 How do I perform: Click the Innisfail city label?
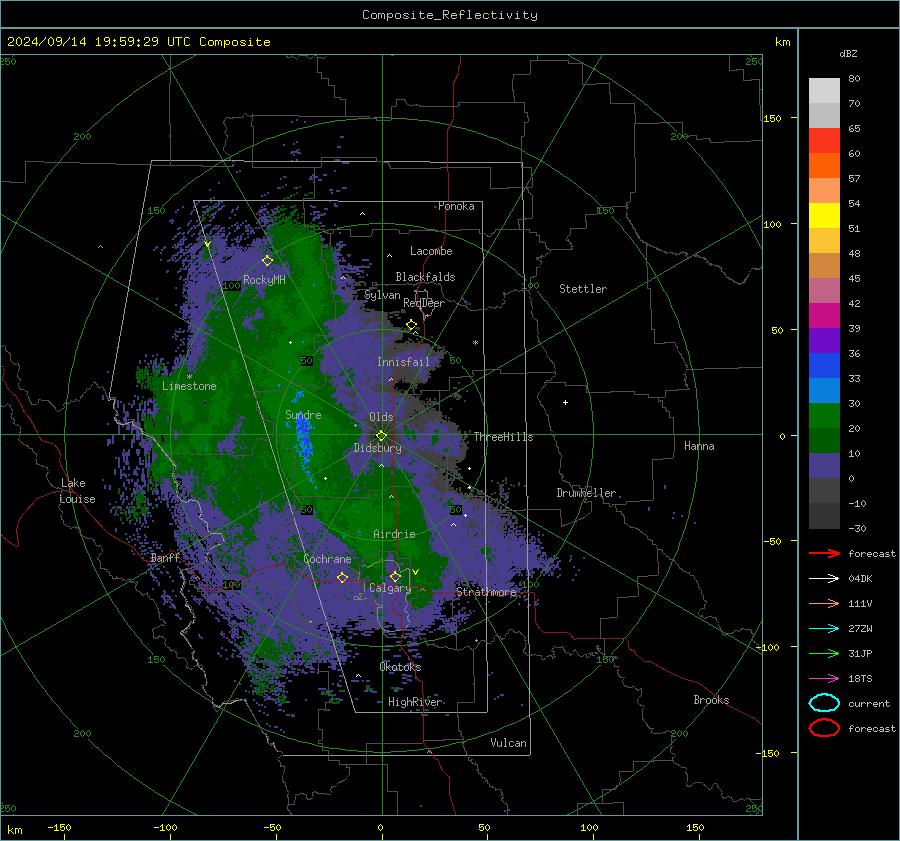[403, 362]
